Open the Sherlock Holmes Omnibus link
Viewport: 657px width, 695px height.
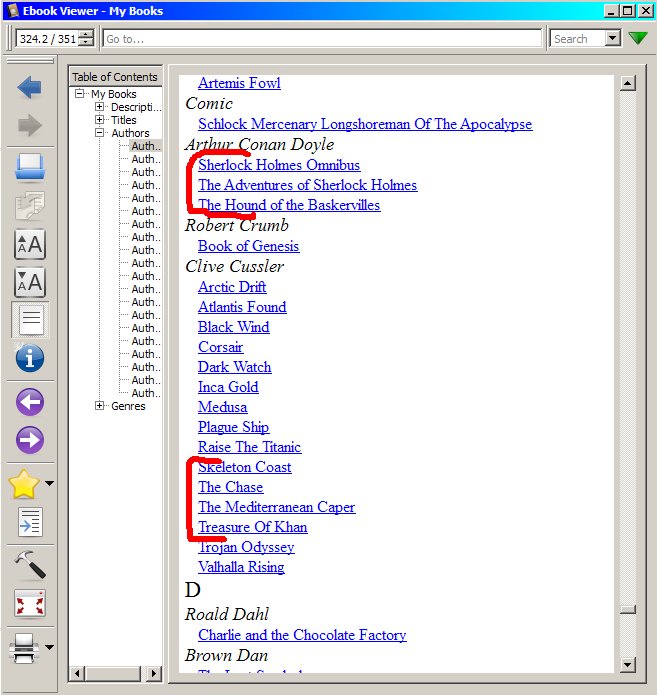[279, 165]
